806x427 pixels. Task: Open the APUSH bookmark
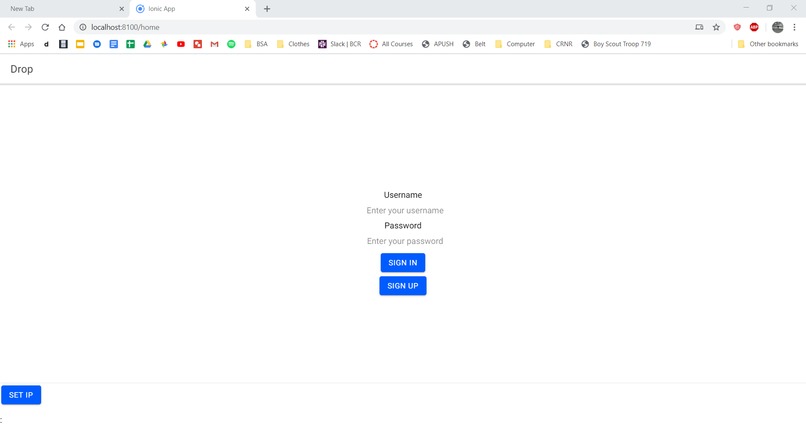point(438,44)
